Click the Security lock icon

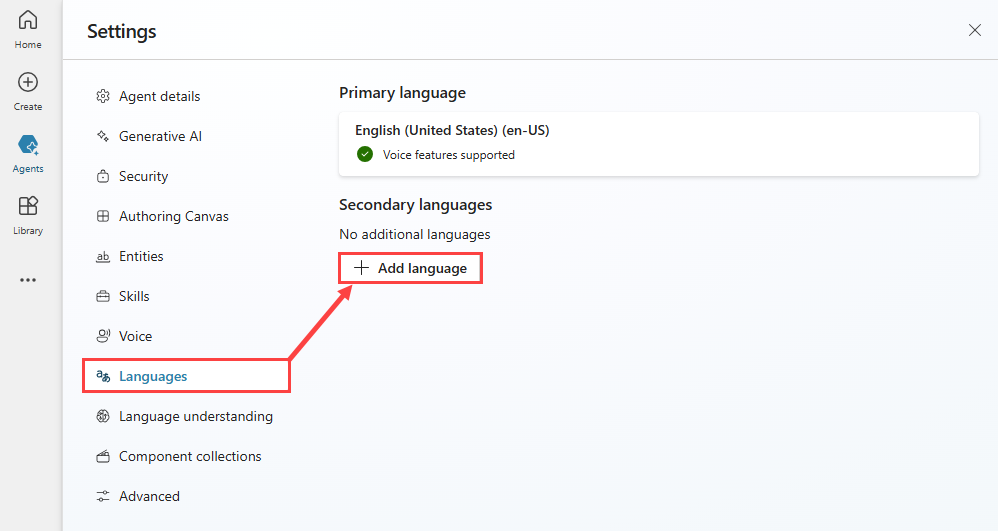(102, 176)
